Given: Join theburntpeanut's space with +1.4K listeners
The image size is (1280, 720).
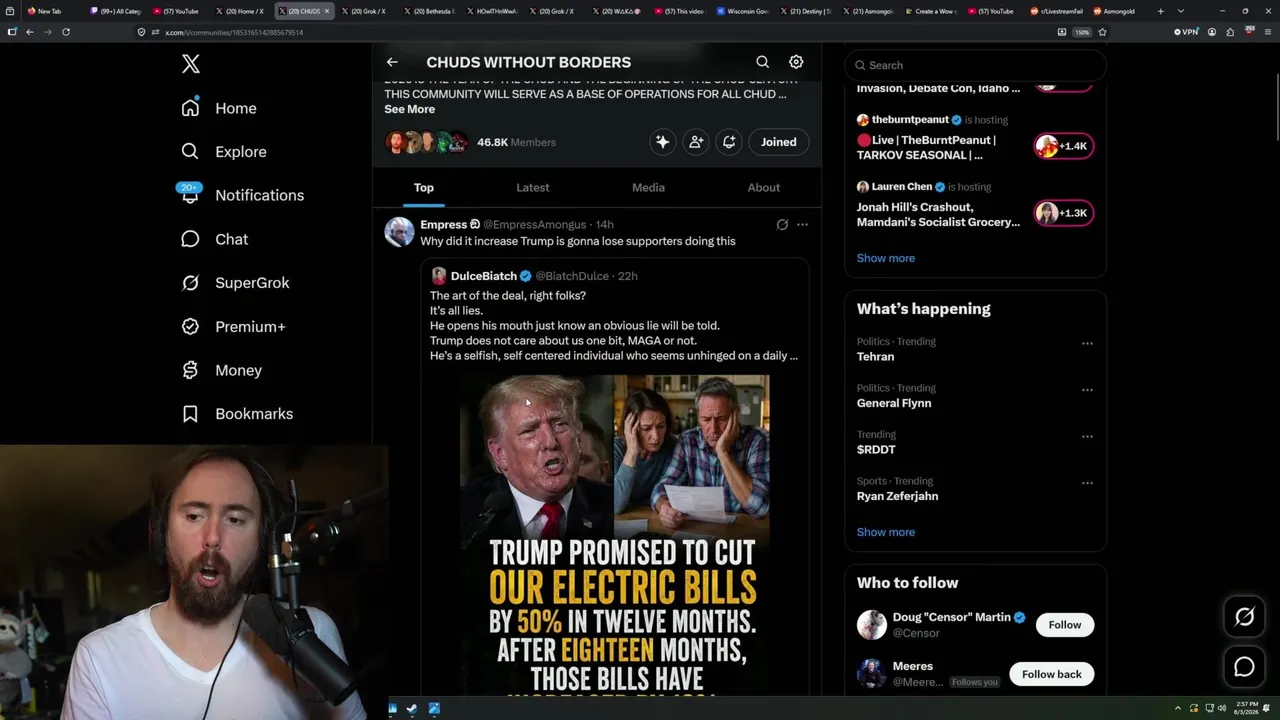Looking at the screenshot, I should click(x=1063, y=146).
